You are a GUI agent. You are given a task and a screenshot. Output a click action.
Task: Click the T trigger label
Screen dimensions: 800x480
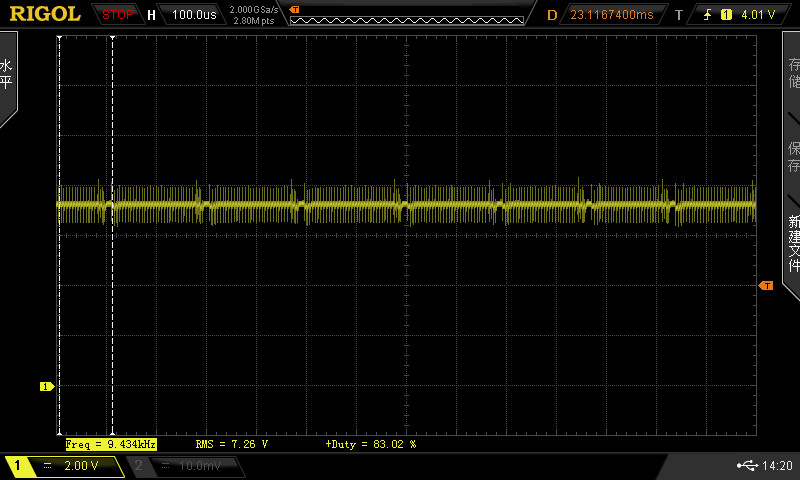(679, 15)
